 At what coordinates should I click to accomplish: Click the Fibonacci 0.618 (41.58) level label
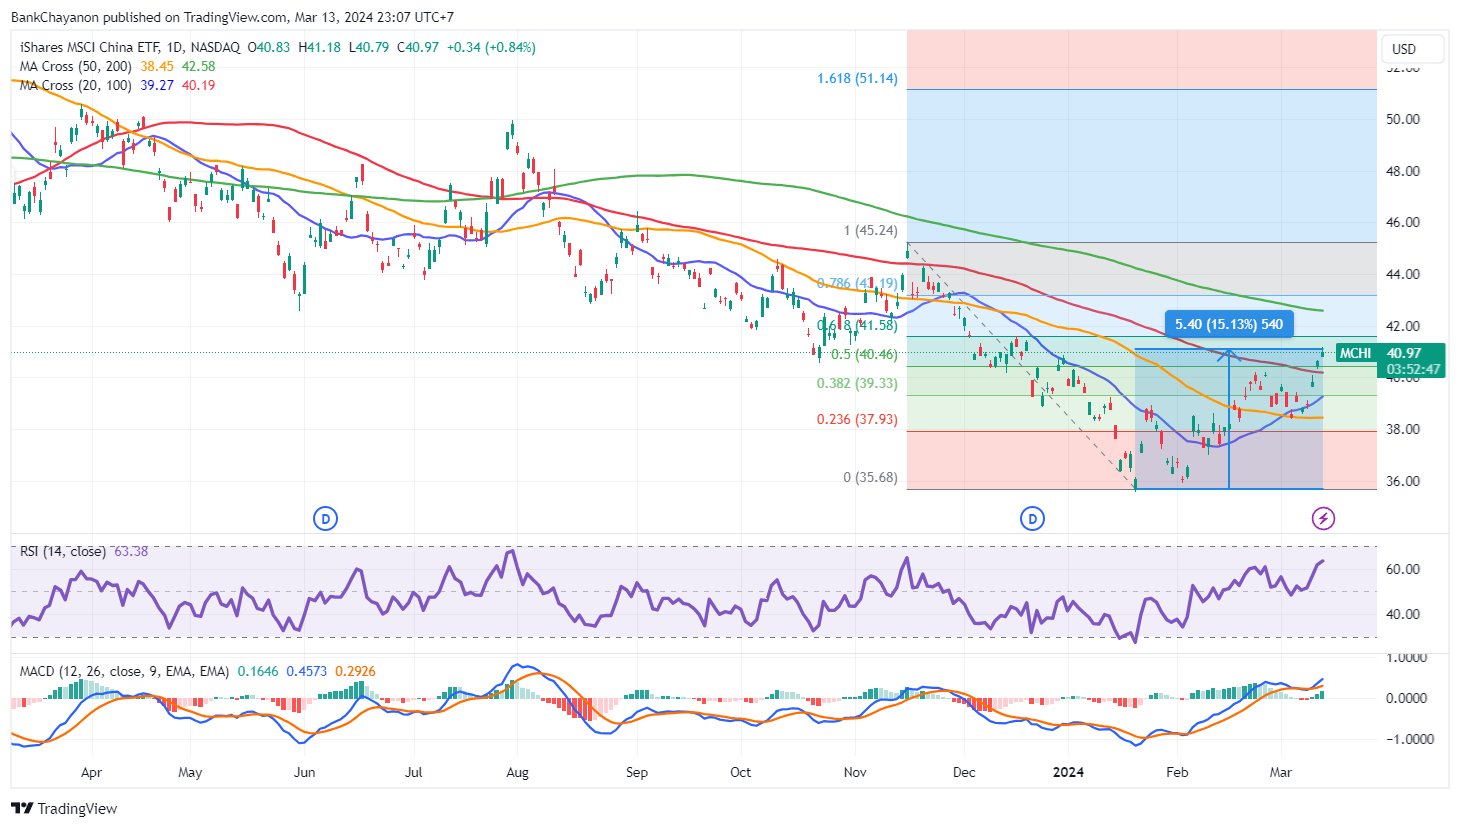(857, 325)
